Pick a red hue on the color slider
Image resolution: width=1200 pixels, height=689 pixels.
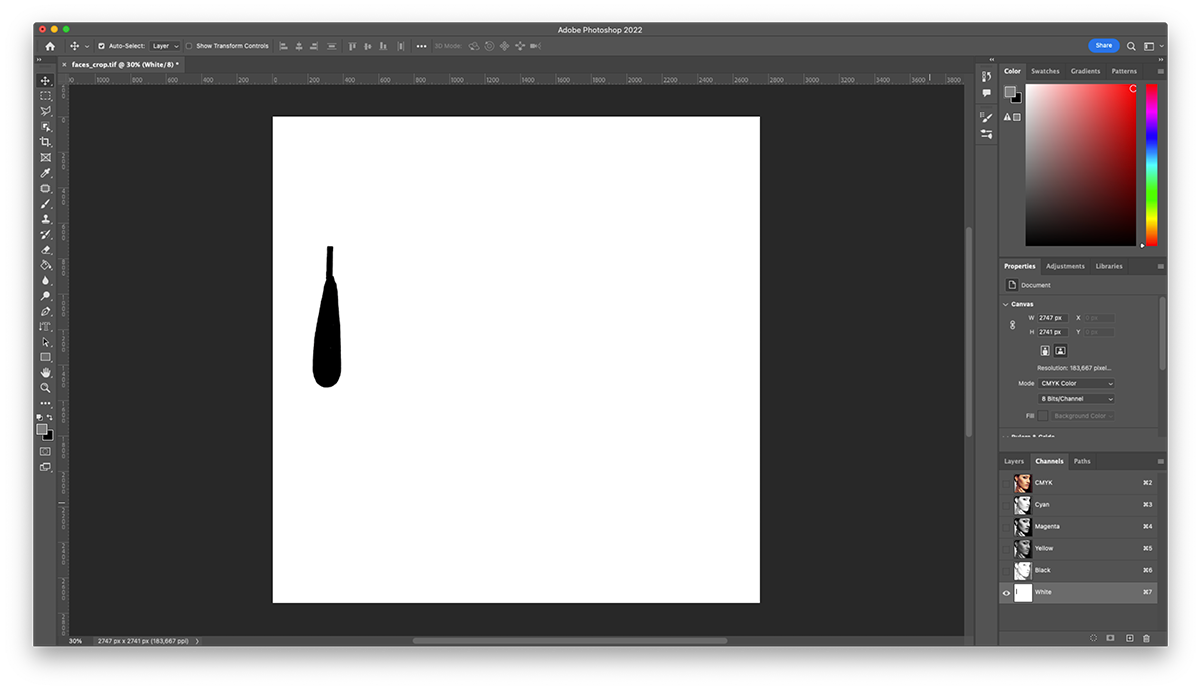point(1148,90)
